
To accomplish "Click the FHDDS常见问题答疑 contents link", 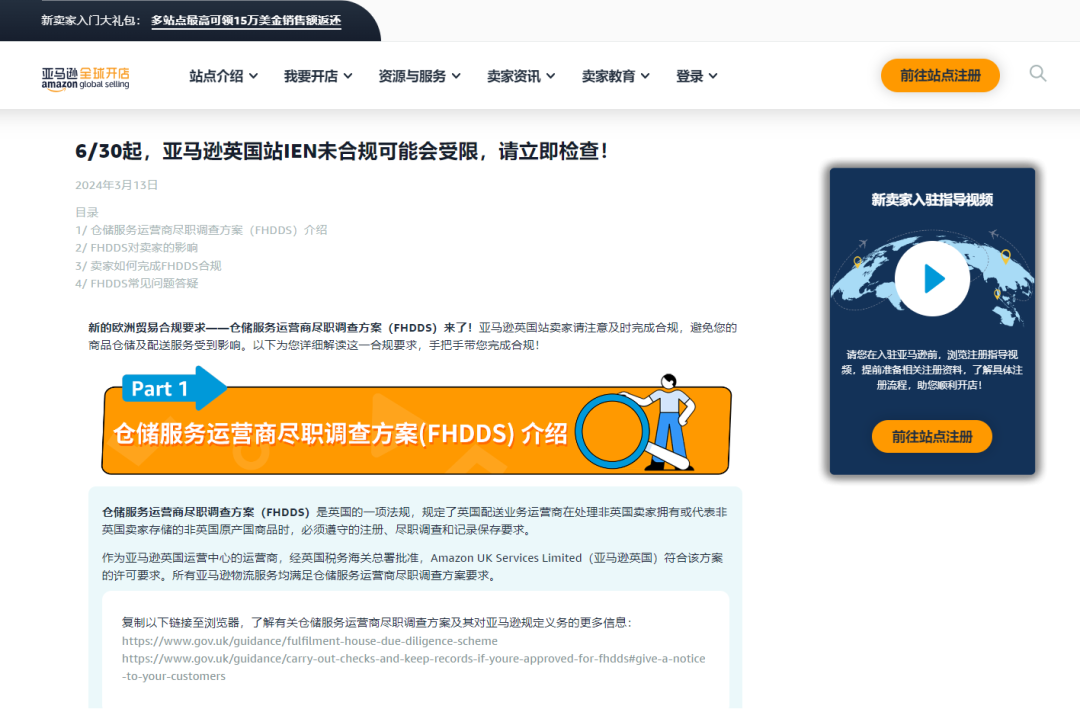I will (138, 283).
